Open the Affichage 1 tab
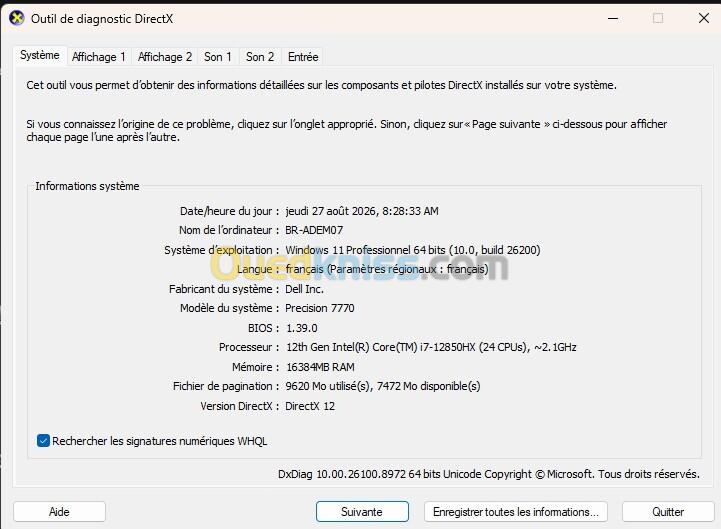 coord(98,57)
